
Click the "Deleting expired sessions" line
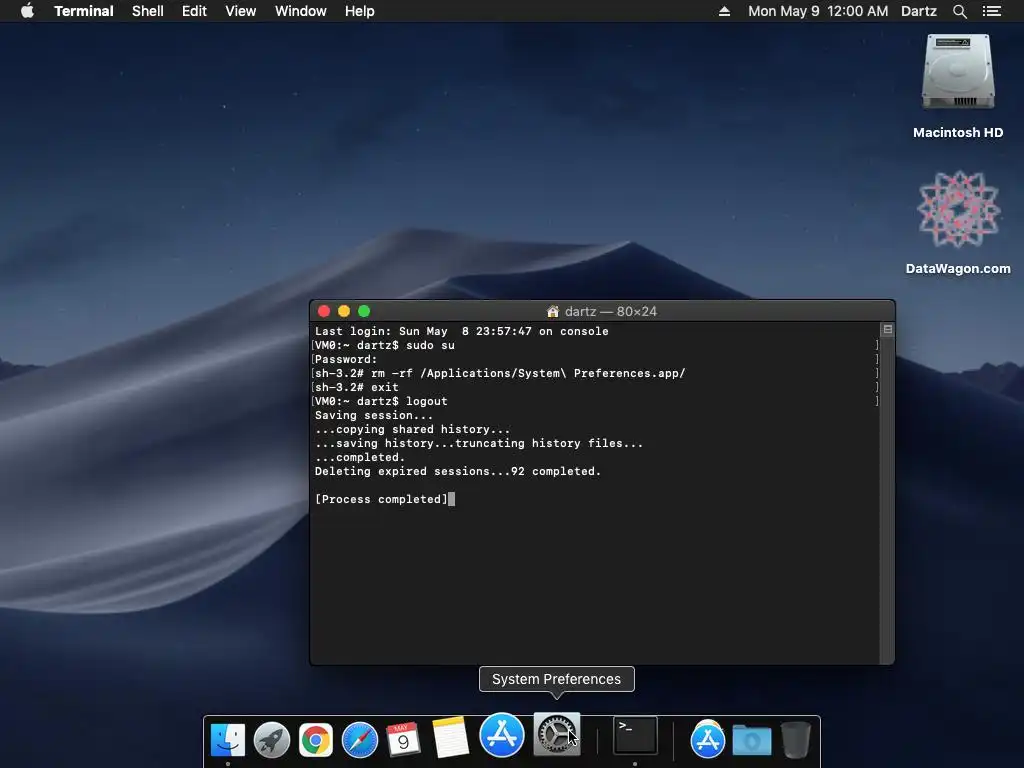[458, 472]
